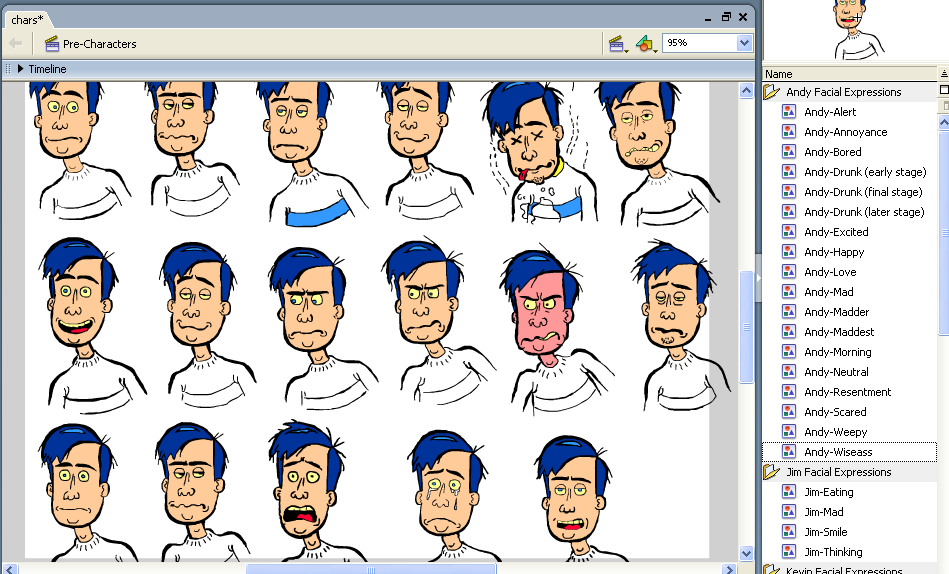Click the Andy-Weepy symbol icon

[789, 431]
